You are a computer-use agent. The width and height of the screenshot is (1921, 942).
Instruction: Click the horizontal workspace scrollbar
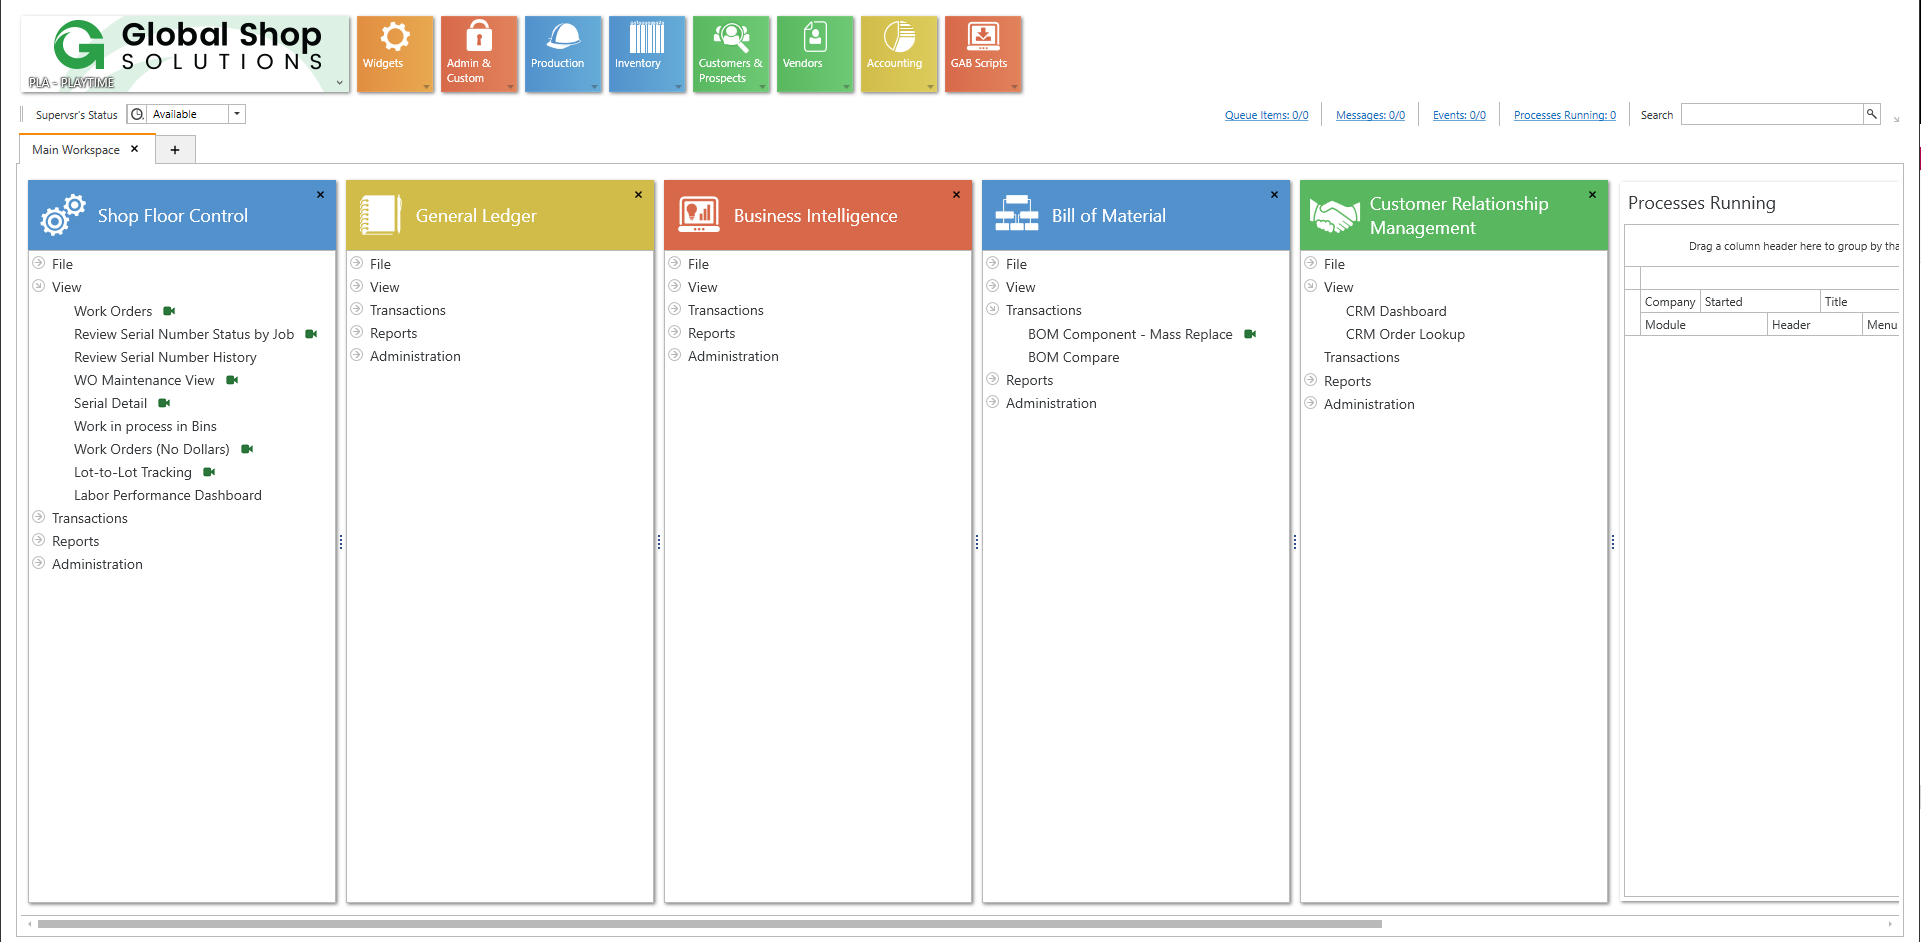tap(710, 924)
